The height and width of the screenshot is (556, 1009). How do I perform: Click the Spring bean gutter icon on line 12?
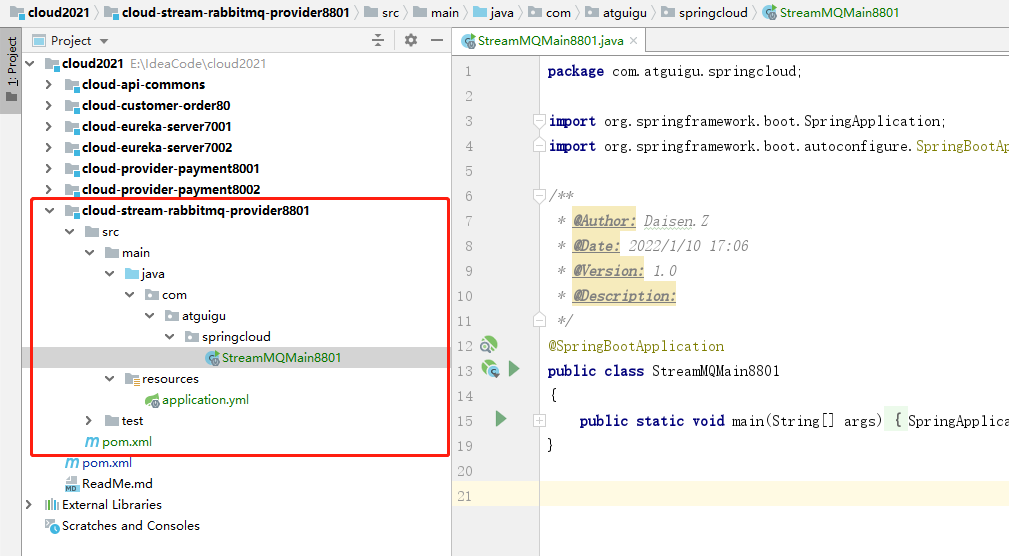(489, 345)
